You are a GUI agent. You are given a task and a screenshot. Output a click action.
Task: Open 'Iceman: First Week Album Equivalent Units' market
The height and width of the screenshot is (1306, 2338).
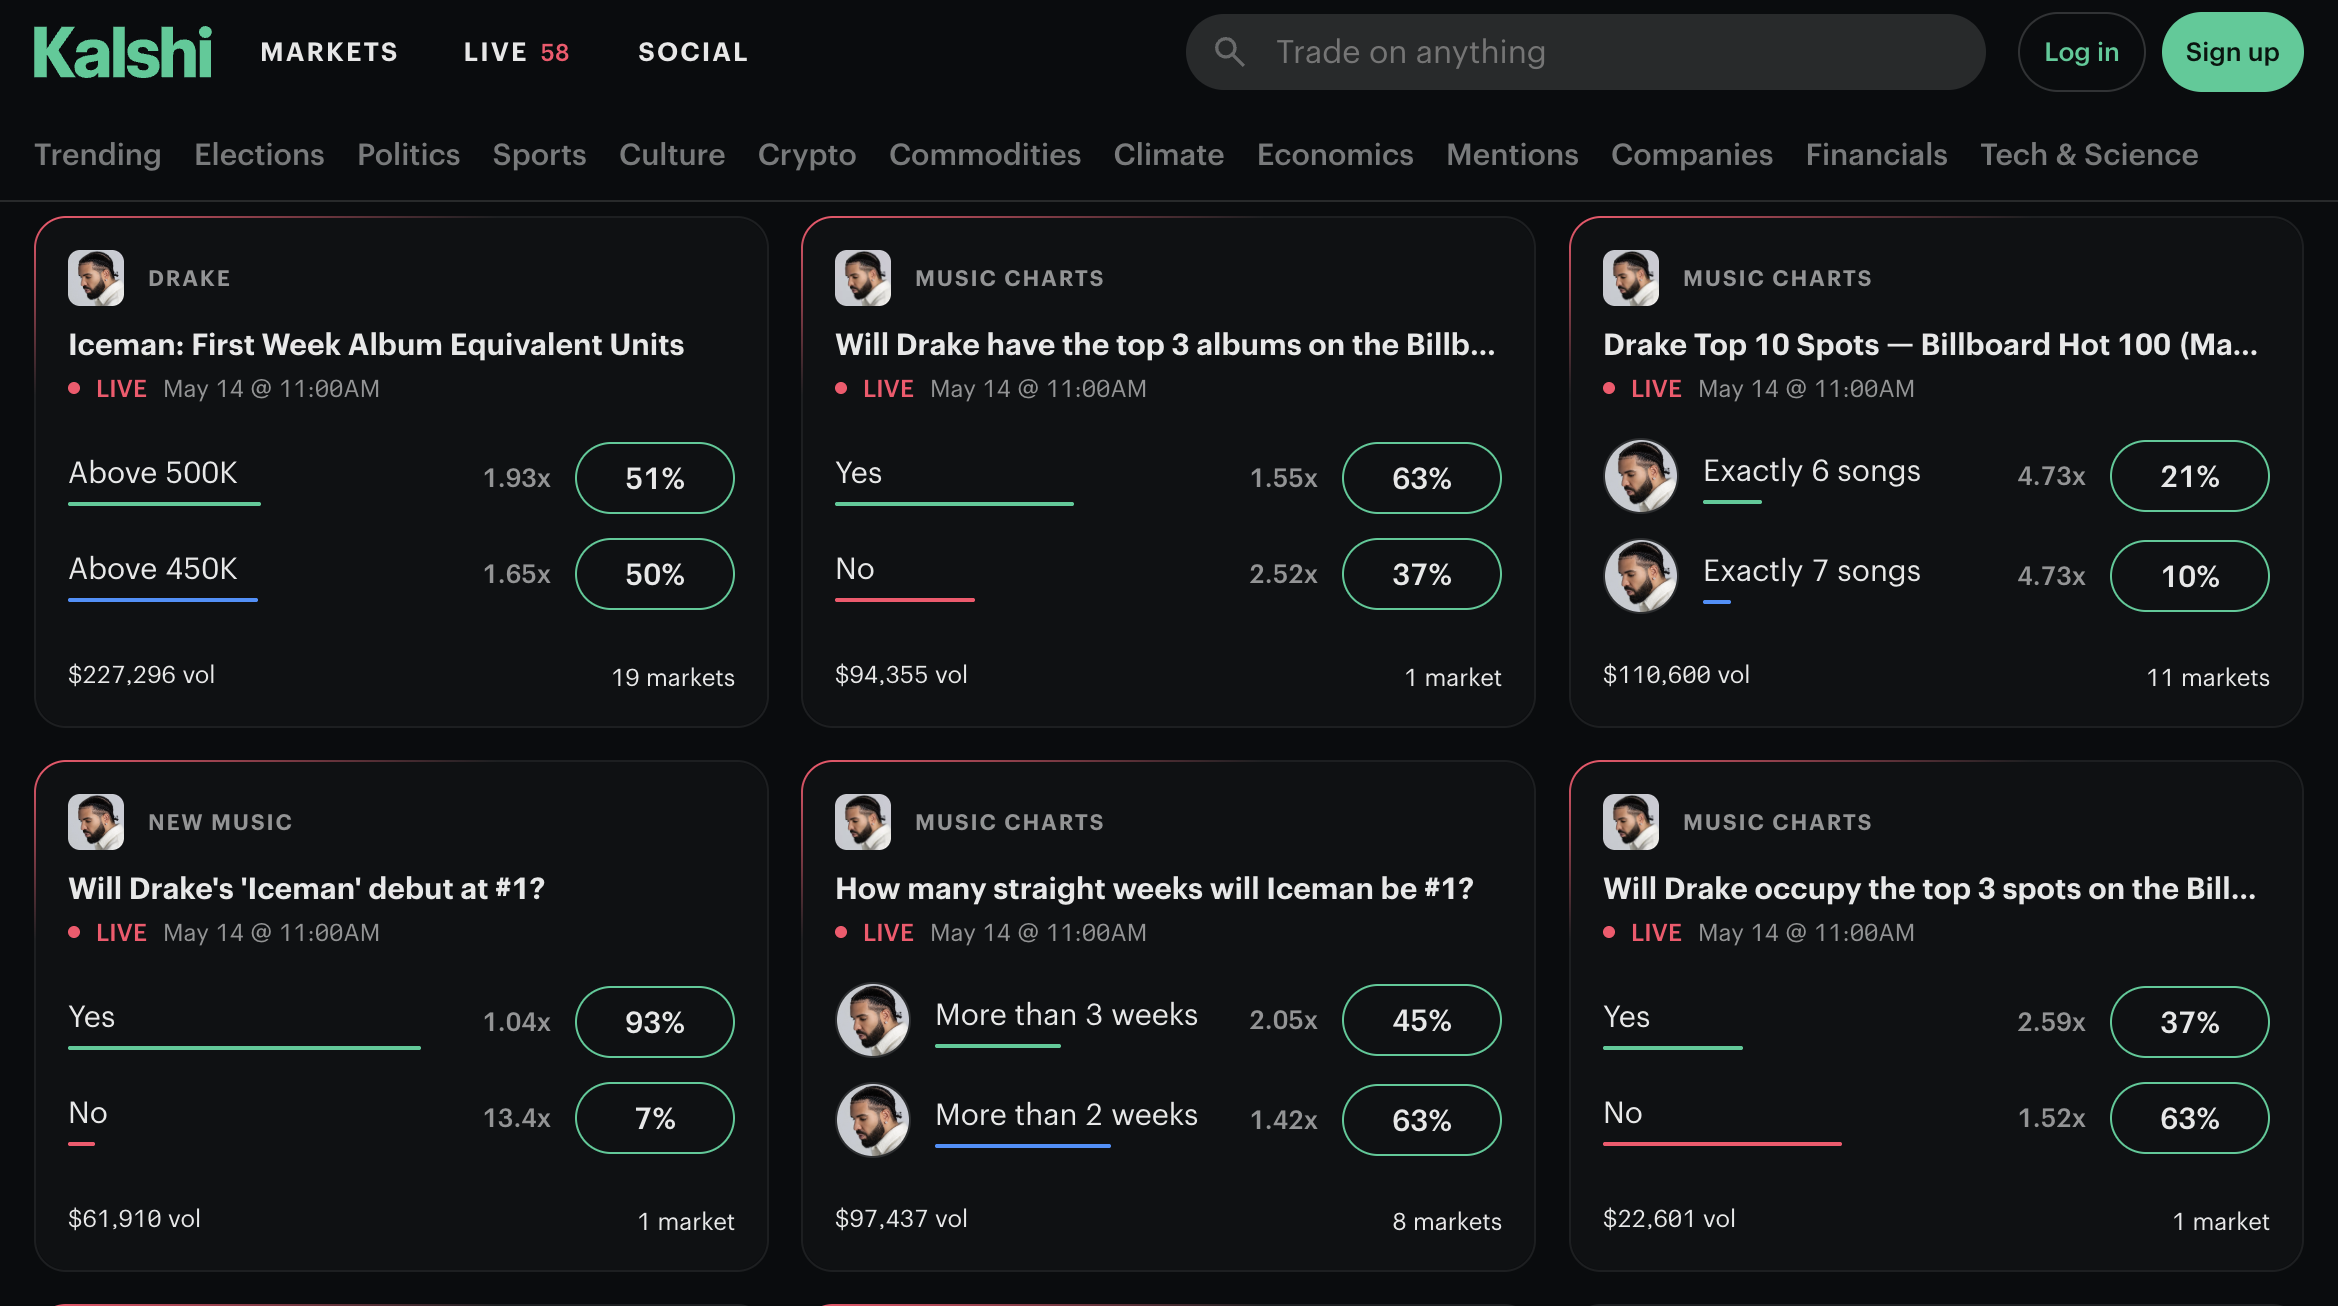click(376, 344)
